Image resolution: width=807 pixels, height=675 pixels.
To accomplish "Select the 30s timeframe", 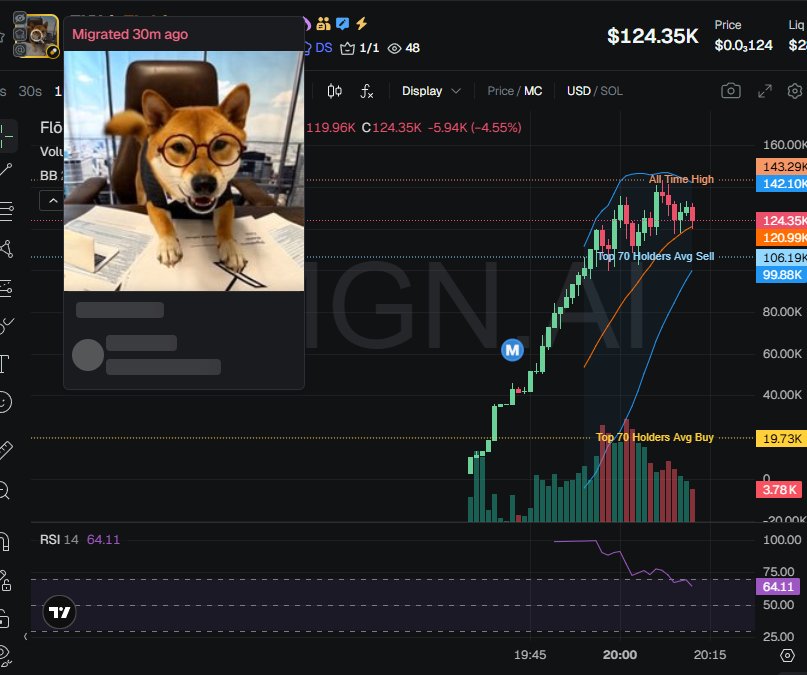I will tap(30, 92).
